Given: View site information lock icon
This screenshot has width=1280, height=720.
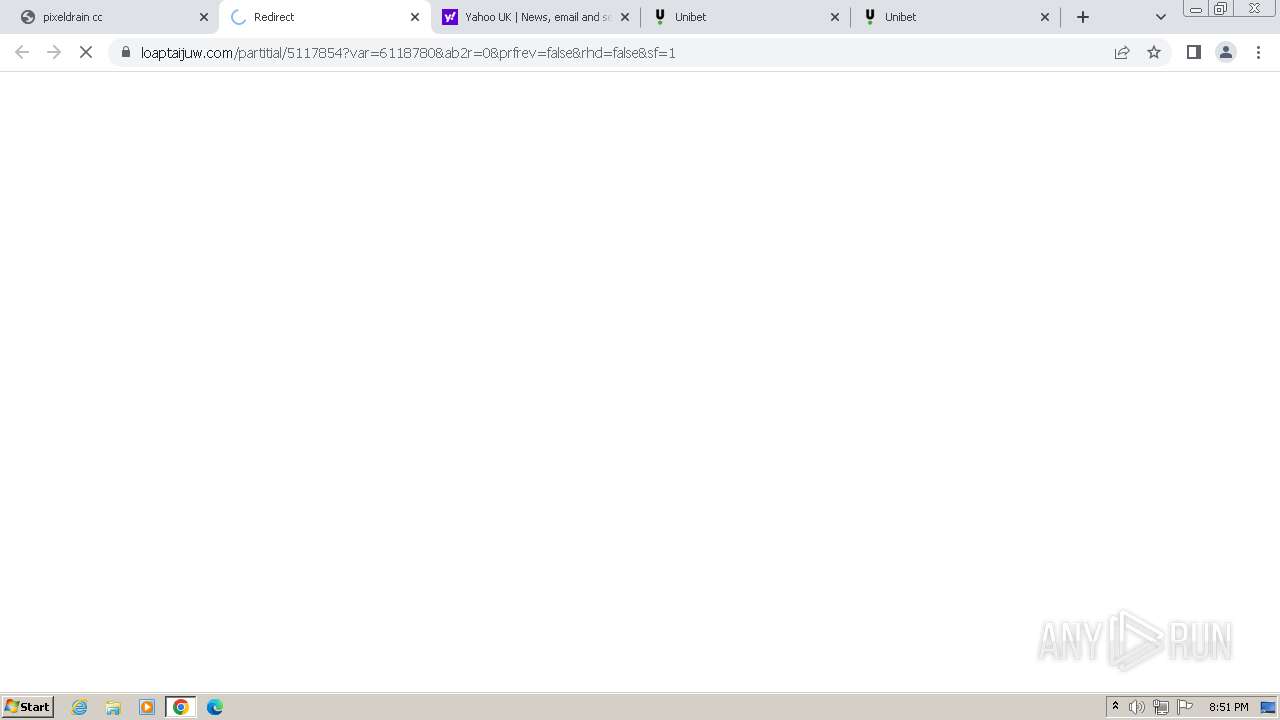Looking at the screenshot, I should [125, 52].
